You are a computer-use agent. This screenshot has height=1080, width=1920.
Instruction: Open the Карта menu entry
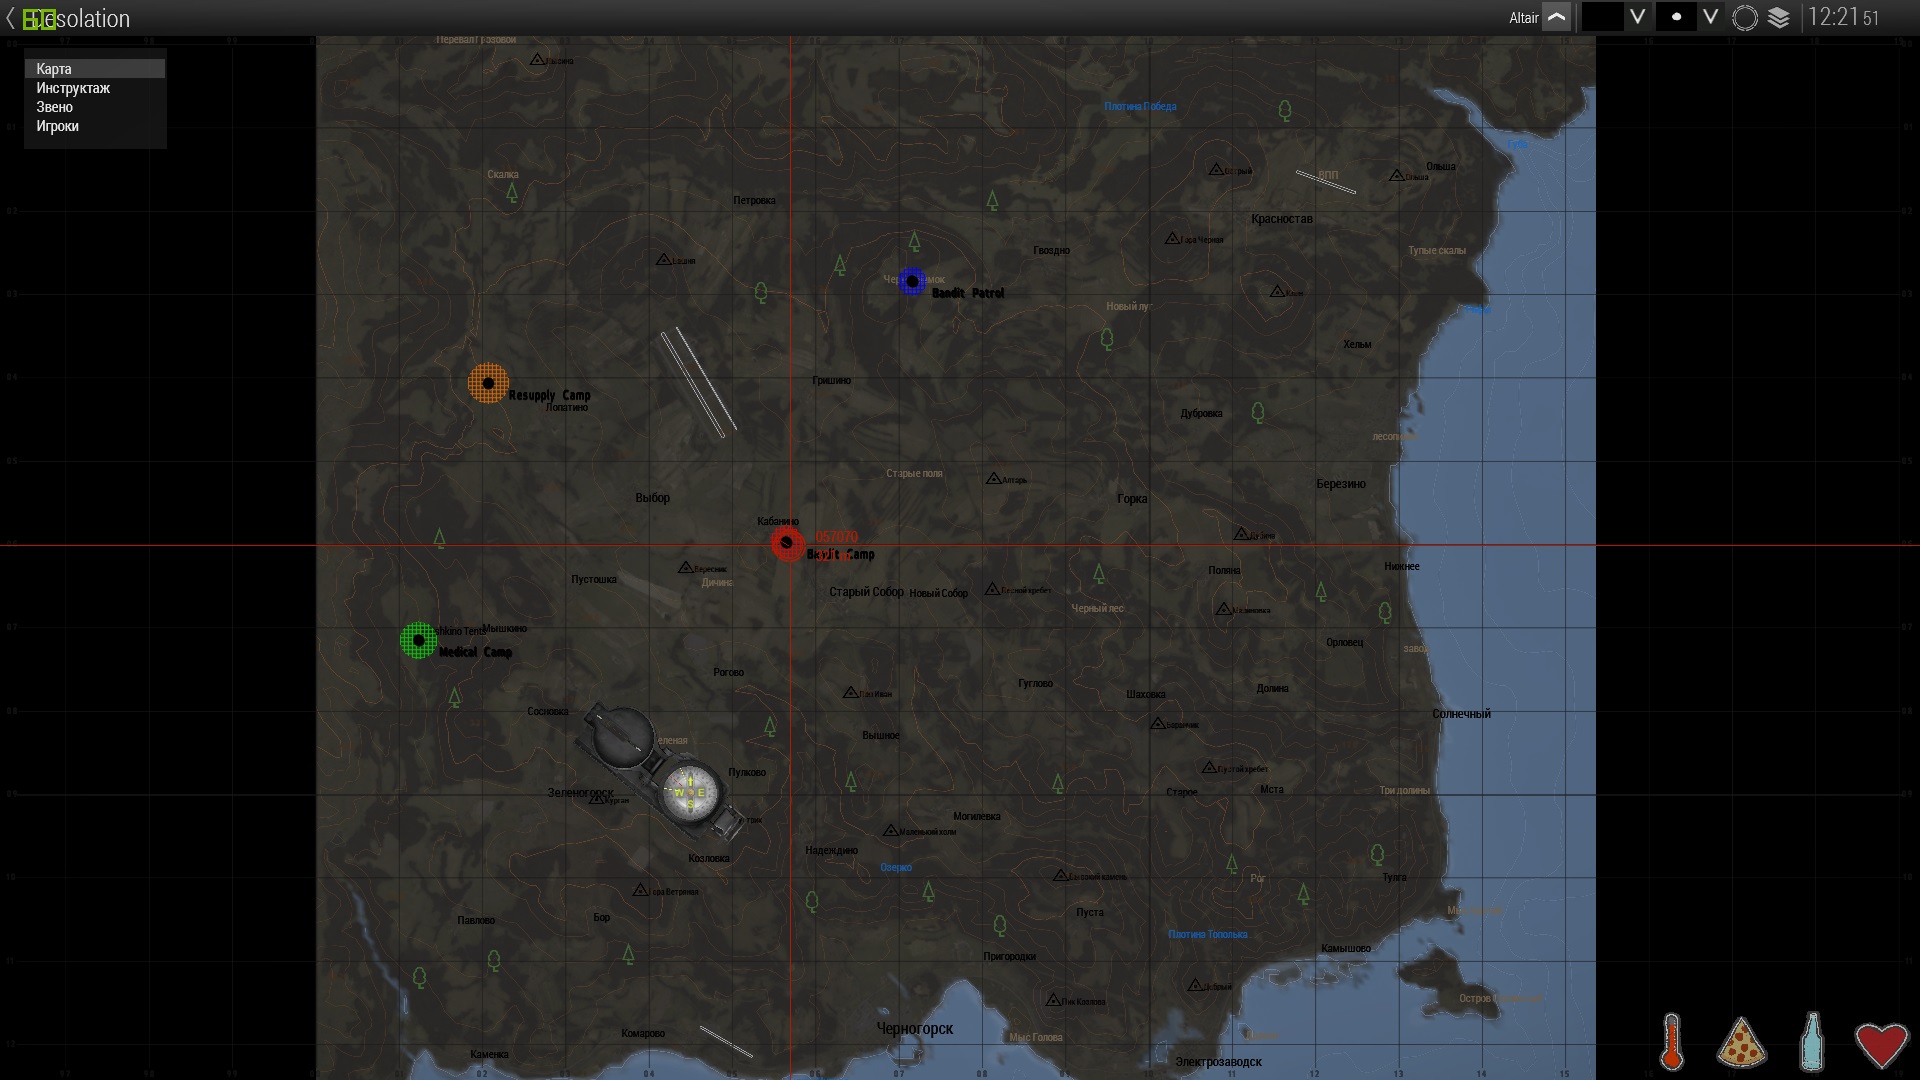95,69
